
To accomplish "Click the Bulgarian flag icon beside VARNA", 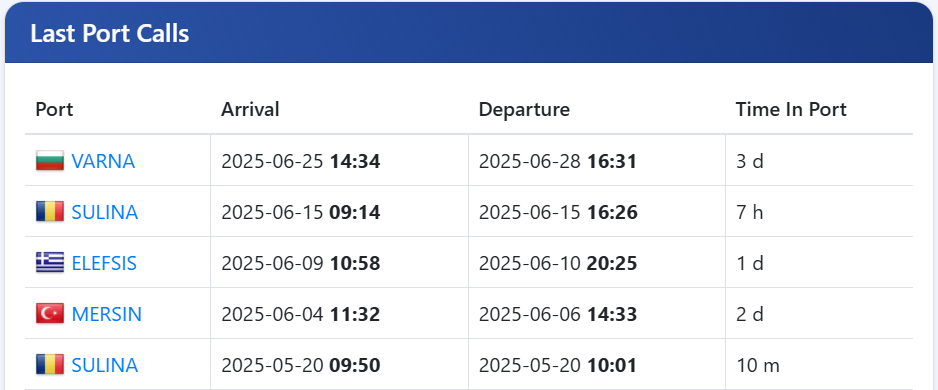I will tap(50, 161).
